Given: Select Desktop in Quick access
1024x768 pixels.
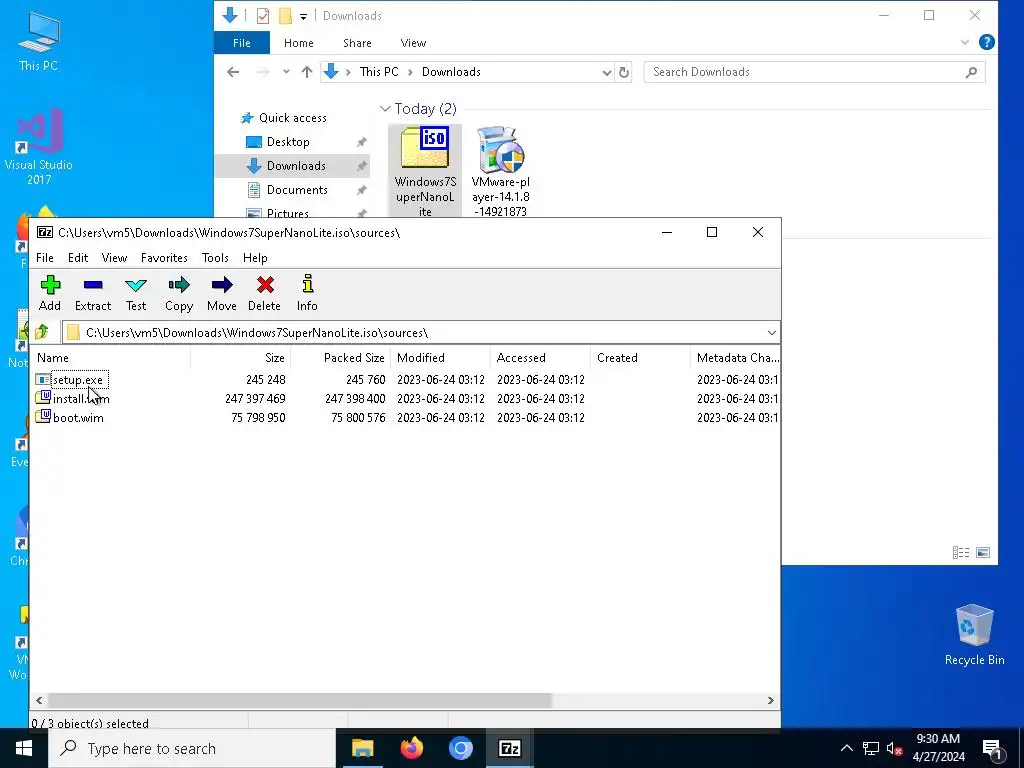Looking at the screenshot, I should pyautogui.click(x=288, y=142).
